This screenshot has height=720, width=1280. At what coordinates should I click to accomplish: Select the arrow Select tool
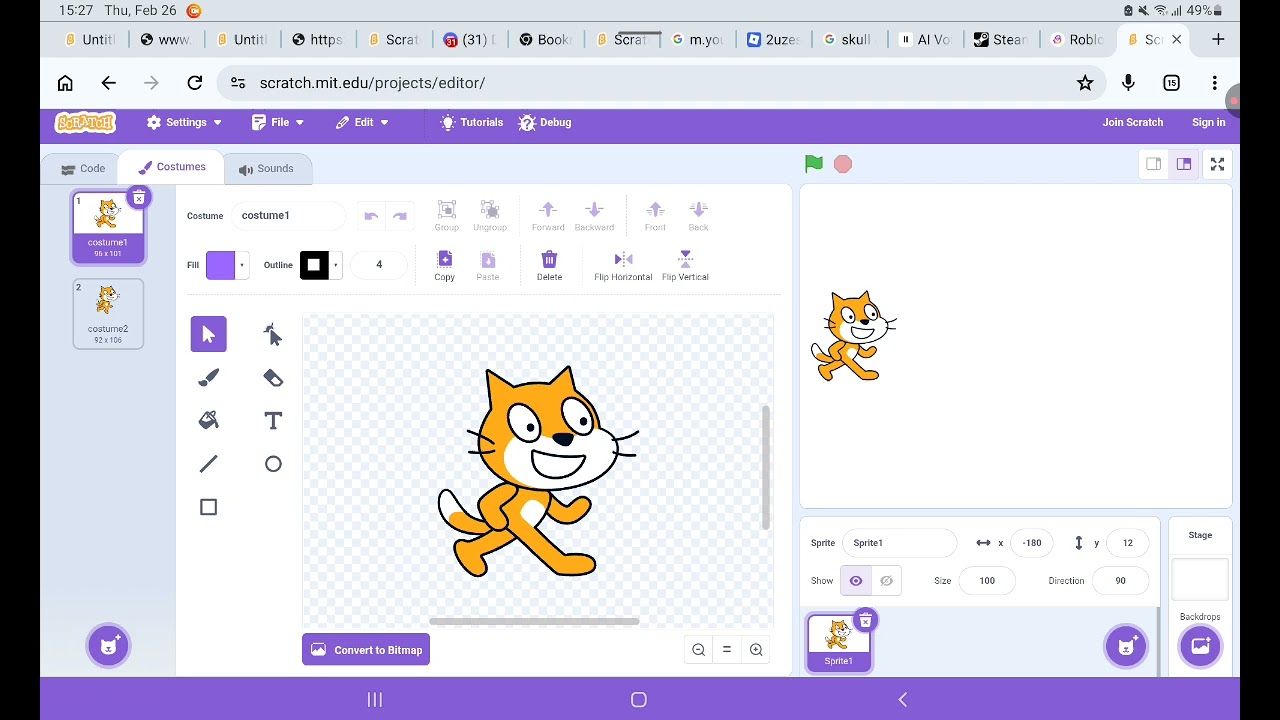[208, 334]
